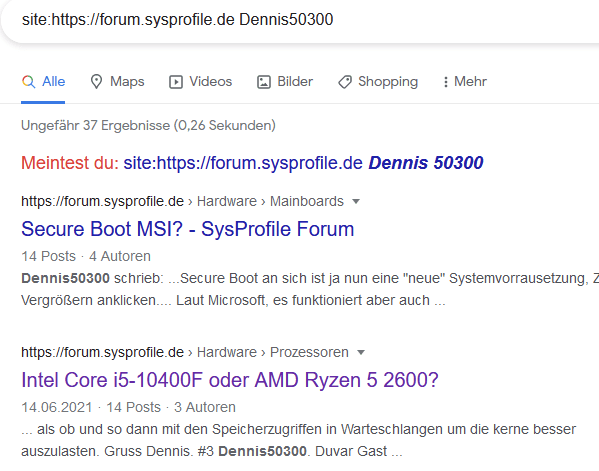Click the magnifier icon next to Alle

point(29,82)
